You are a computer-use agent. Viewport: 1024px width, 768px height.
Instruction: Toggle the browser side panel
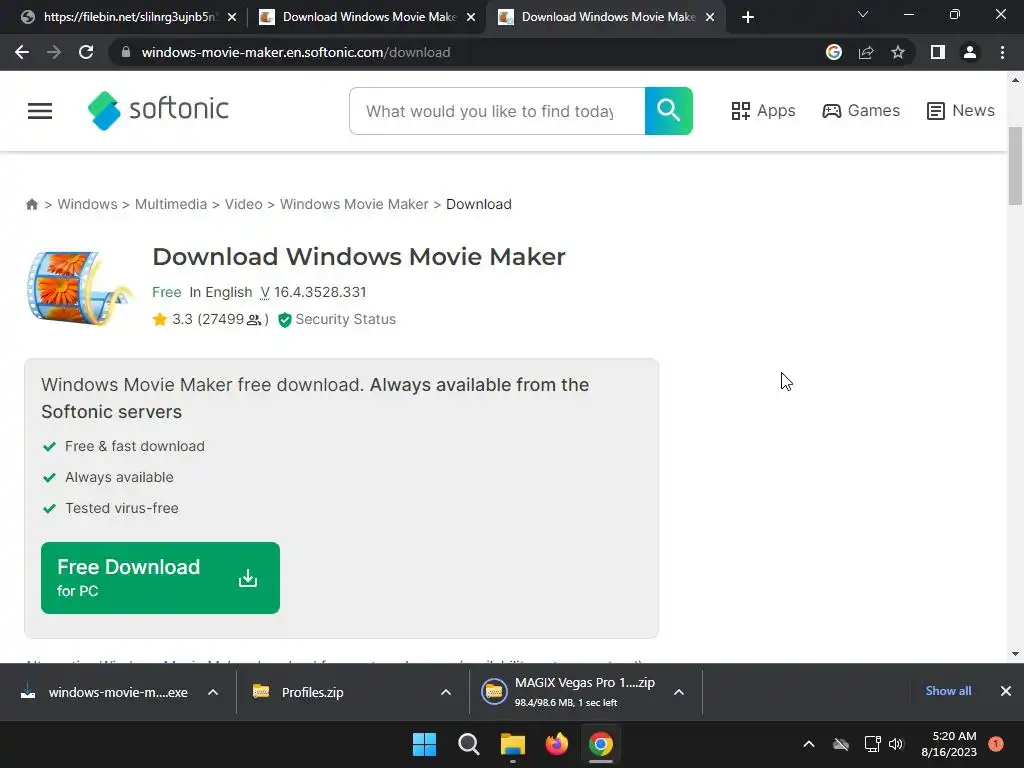click(x=938, y=52)
